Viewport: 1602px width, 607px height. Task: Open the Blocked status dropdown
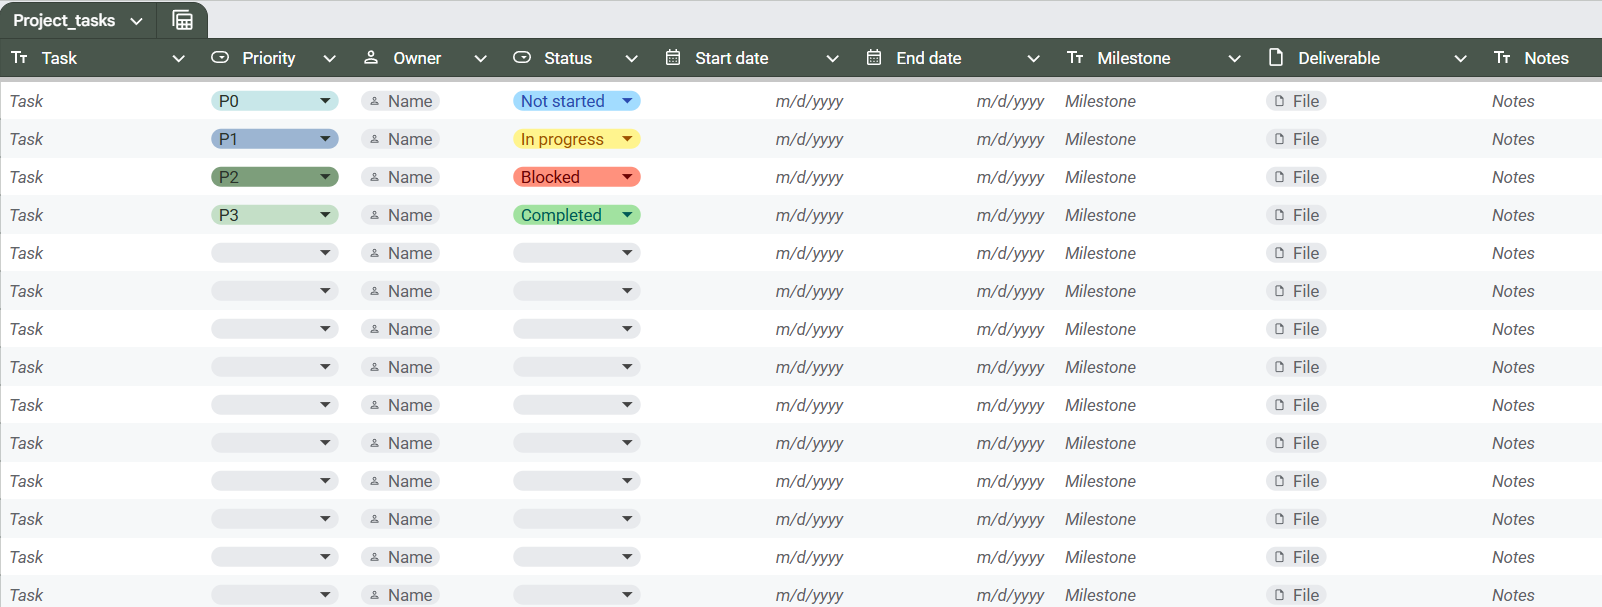577,177
